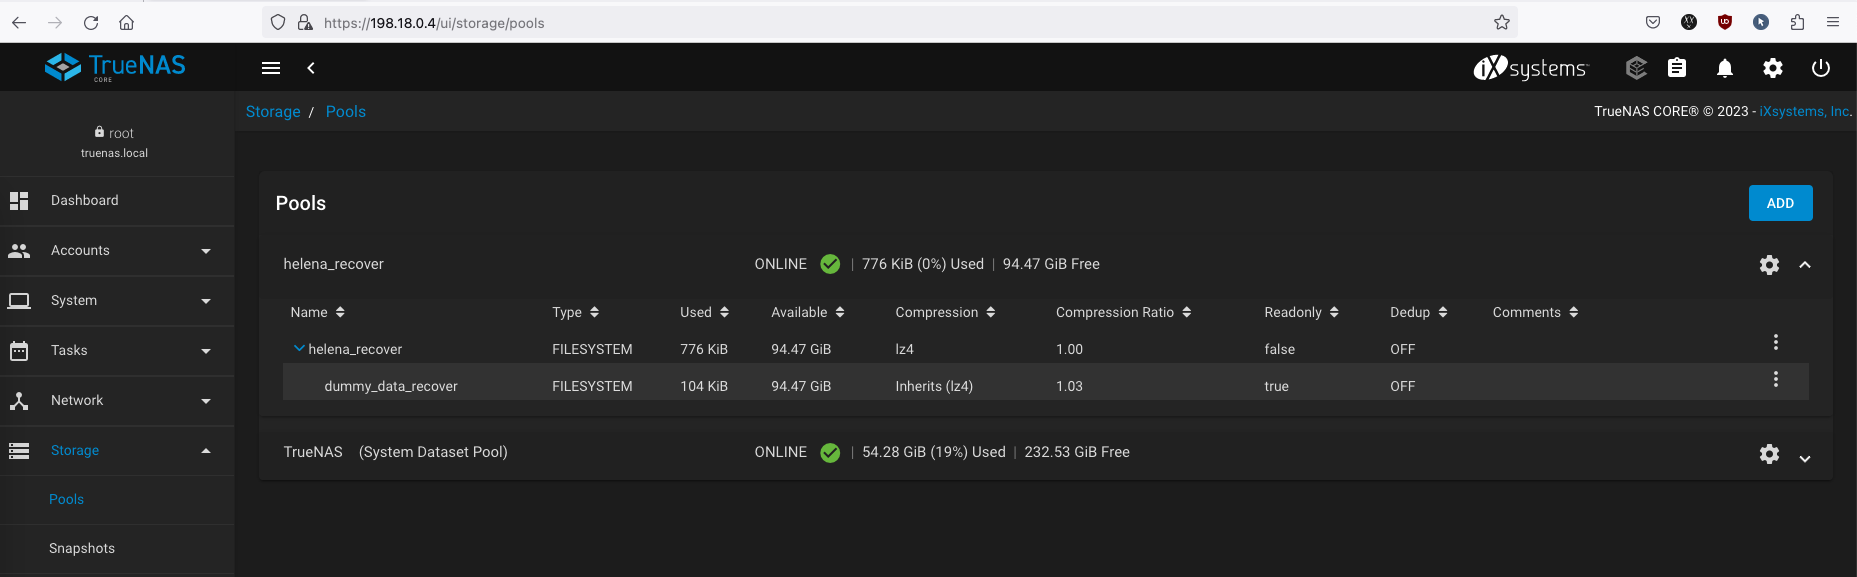Follow the Pools breadcrumb link

coord(346,112)
